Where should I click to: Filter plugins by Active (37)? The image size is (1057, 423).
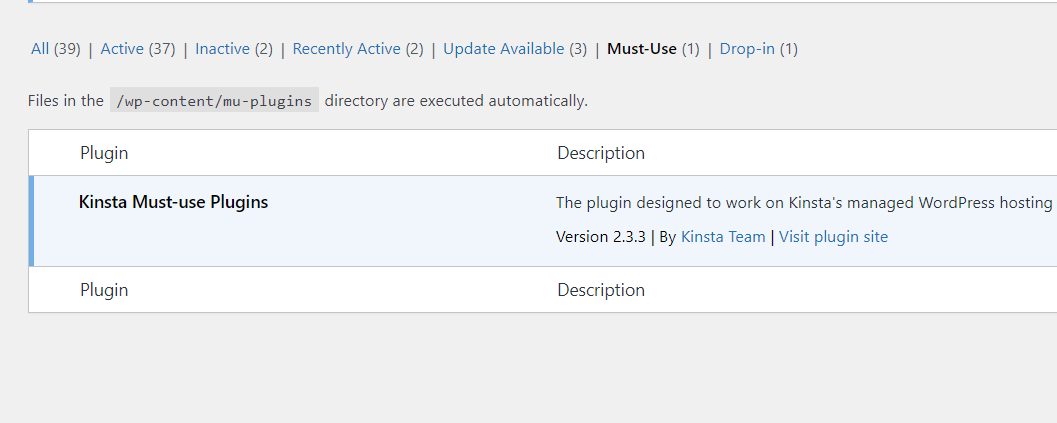click(138, 49)
